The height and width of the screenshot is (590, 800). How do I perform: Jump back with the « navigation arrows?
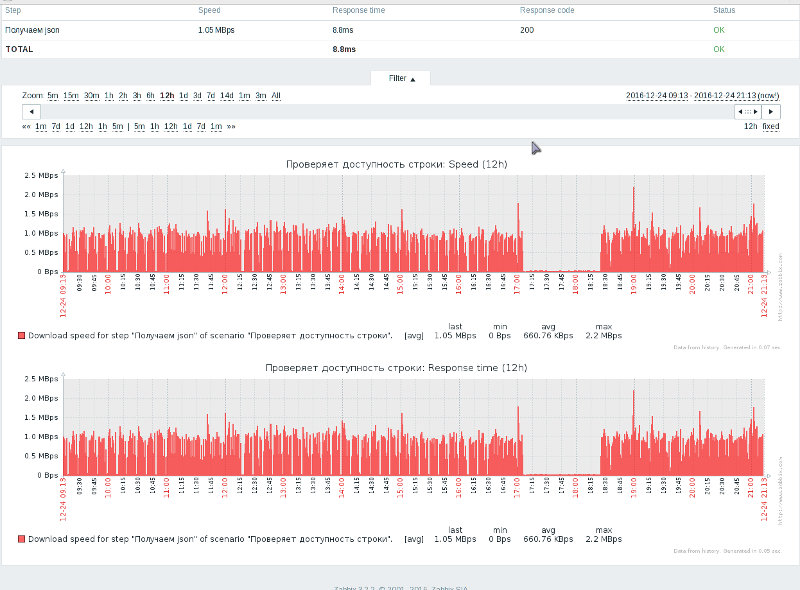pos(26,127)
